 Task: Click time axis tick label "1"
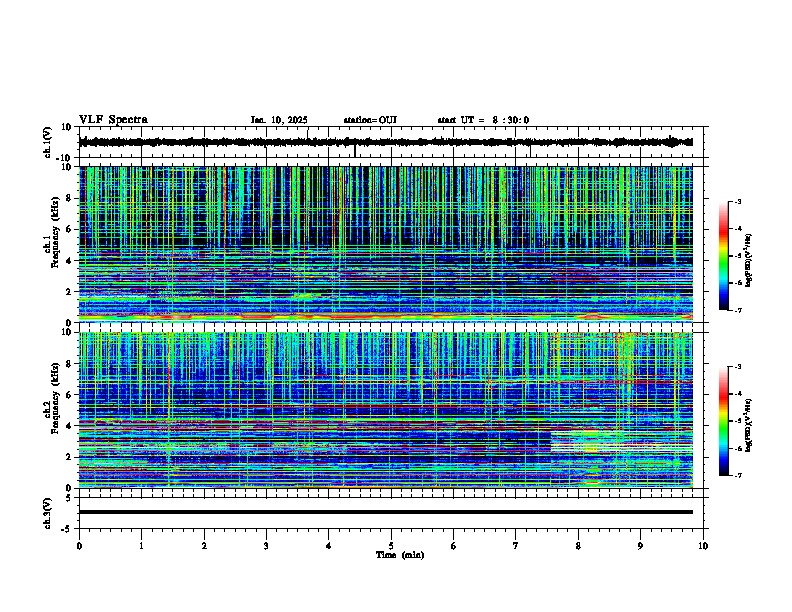pyautogui.click(x=141, y=546)
